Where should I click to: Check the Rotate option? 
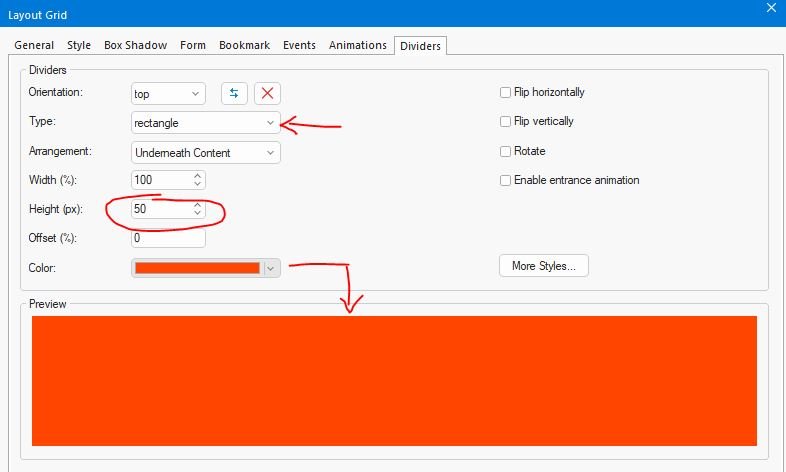pos(506,152)
